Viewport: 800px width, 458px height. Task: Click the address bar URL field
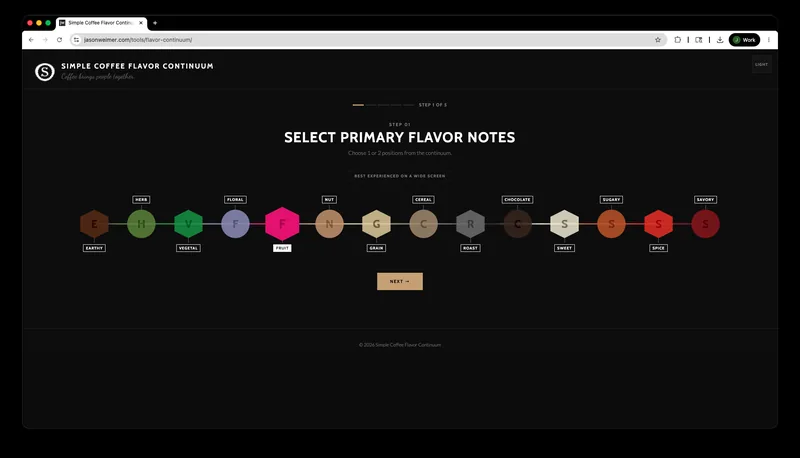point(367,40)
